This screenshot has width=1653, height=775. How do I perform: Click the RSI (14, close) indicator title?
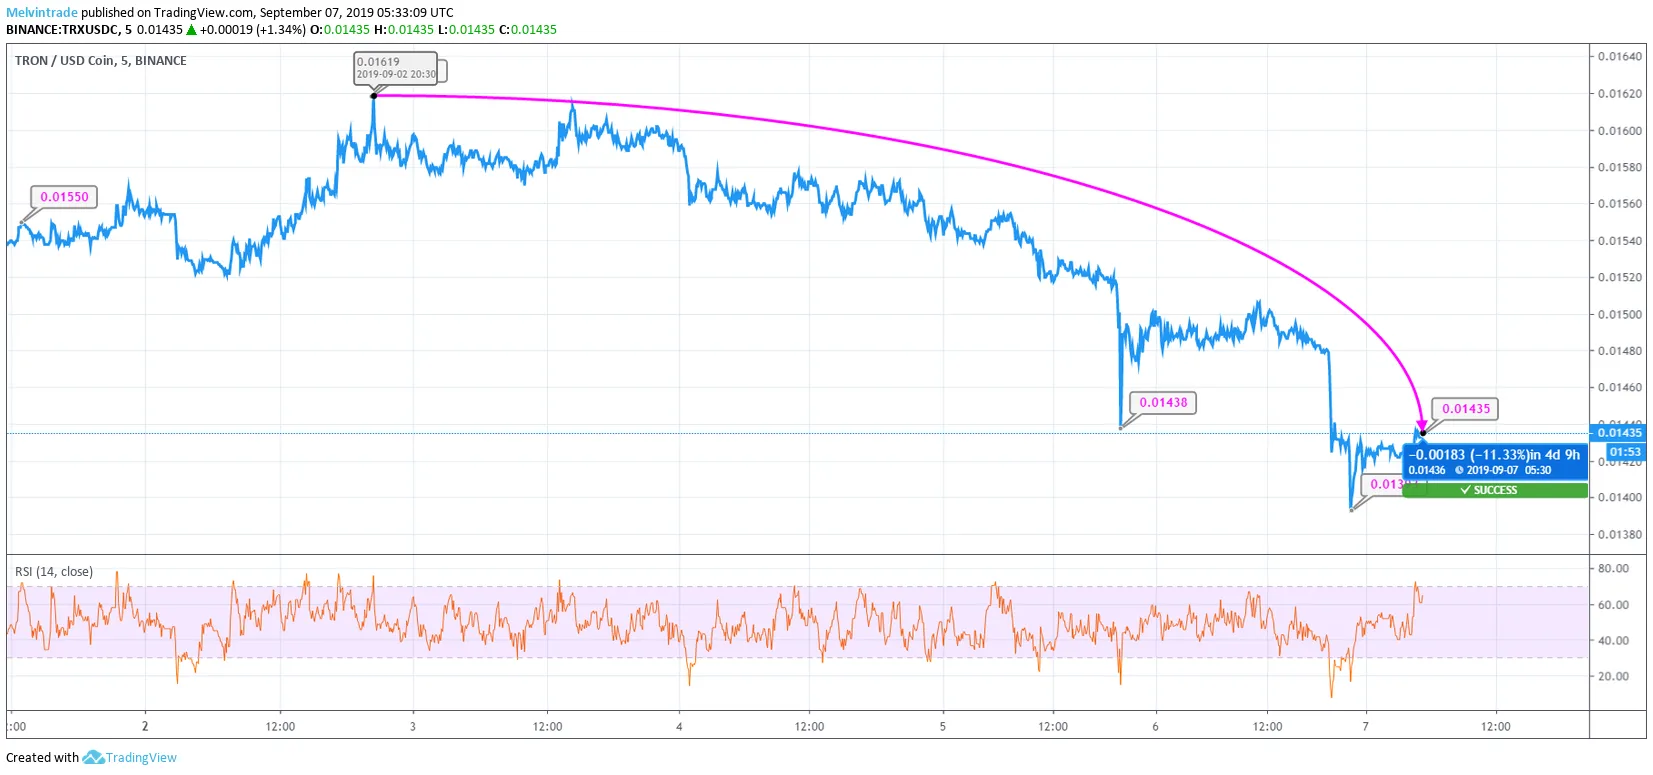54,572
